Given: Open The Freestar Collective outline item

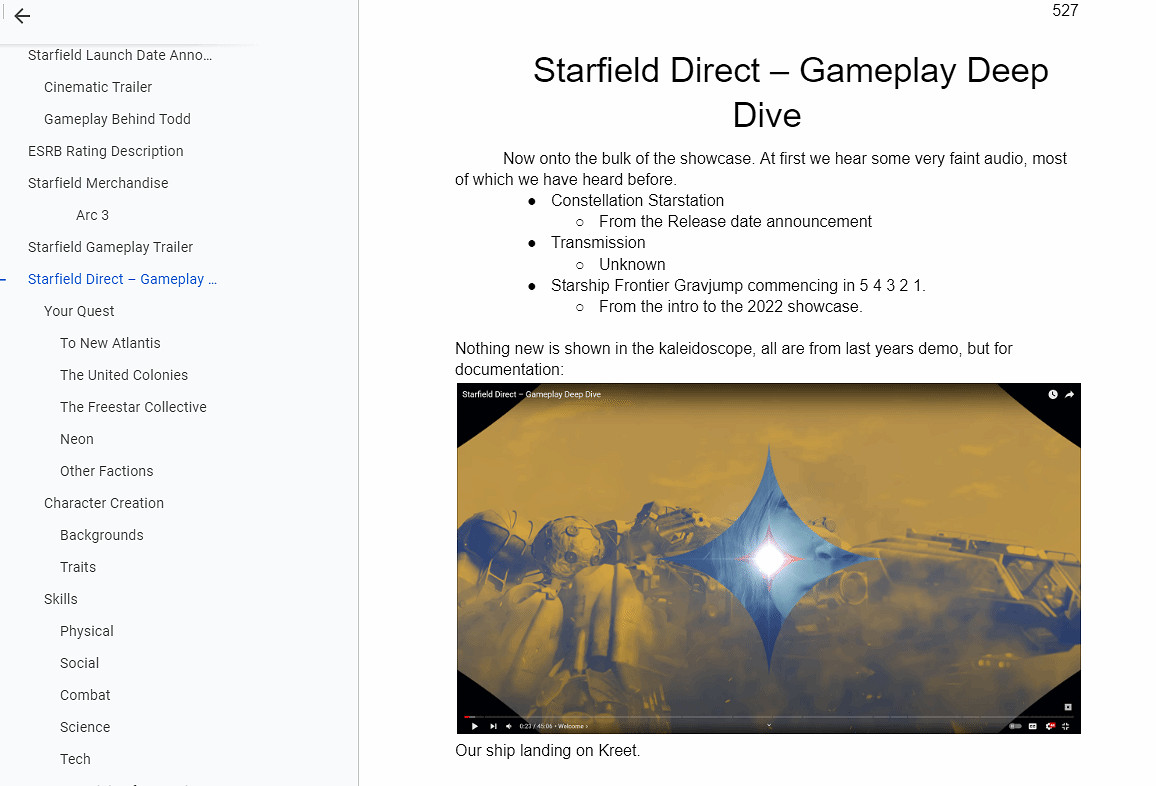Looking at the screenshot, I should coord(133,407).
